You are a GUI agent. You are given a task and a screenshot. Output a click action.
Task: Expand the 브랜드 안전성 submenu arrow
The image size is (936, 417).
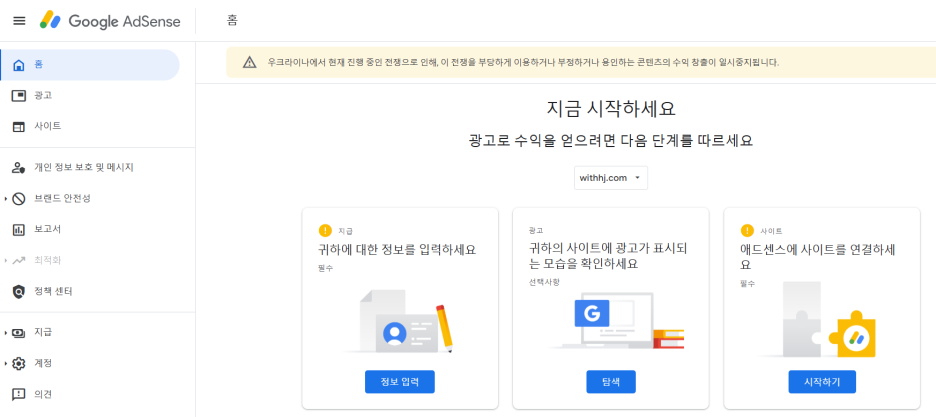tap(5, 199)
